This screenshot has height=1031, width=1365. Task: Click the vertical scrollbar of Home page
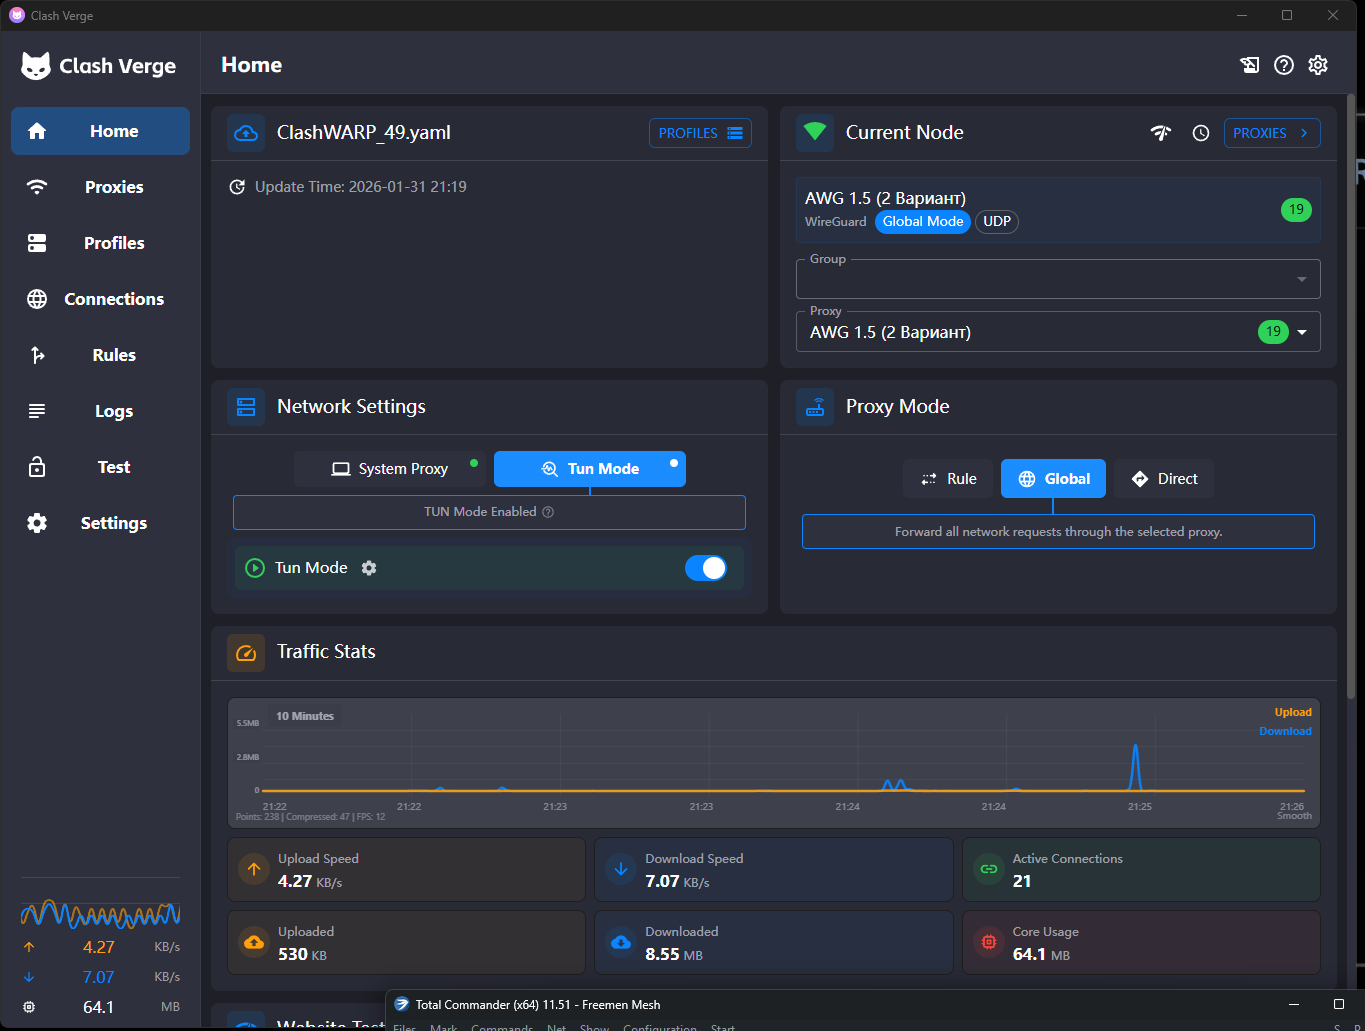[x=1352, y=397]
